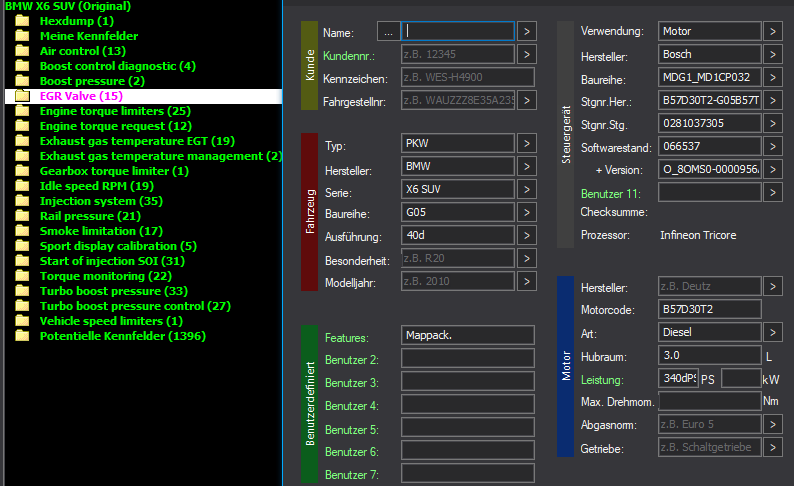The height and width of the screenshot is (486, 794).
Task: Click the Injection system folder icon
Action: click(22, 201)
